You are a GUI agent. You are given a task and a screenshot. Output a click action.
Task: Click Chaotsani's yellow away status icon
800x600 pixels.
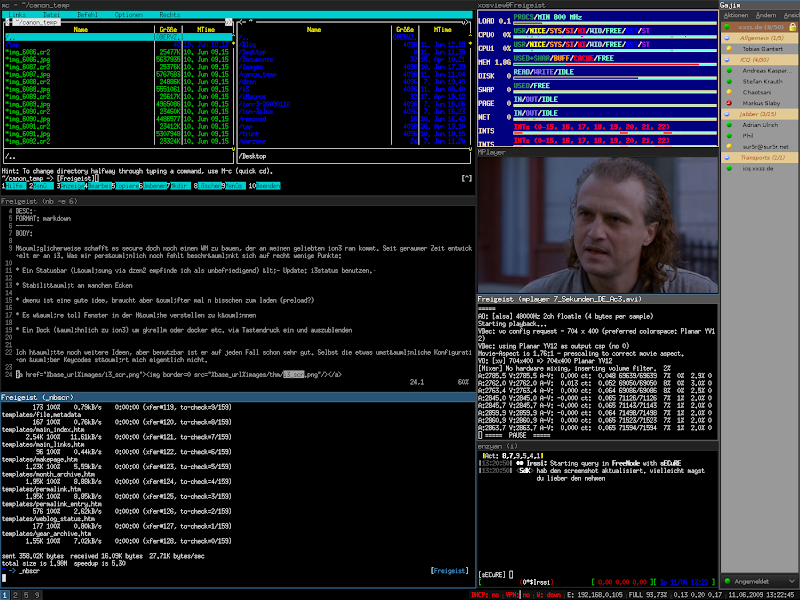[x=729, y=92]
